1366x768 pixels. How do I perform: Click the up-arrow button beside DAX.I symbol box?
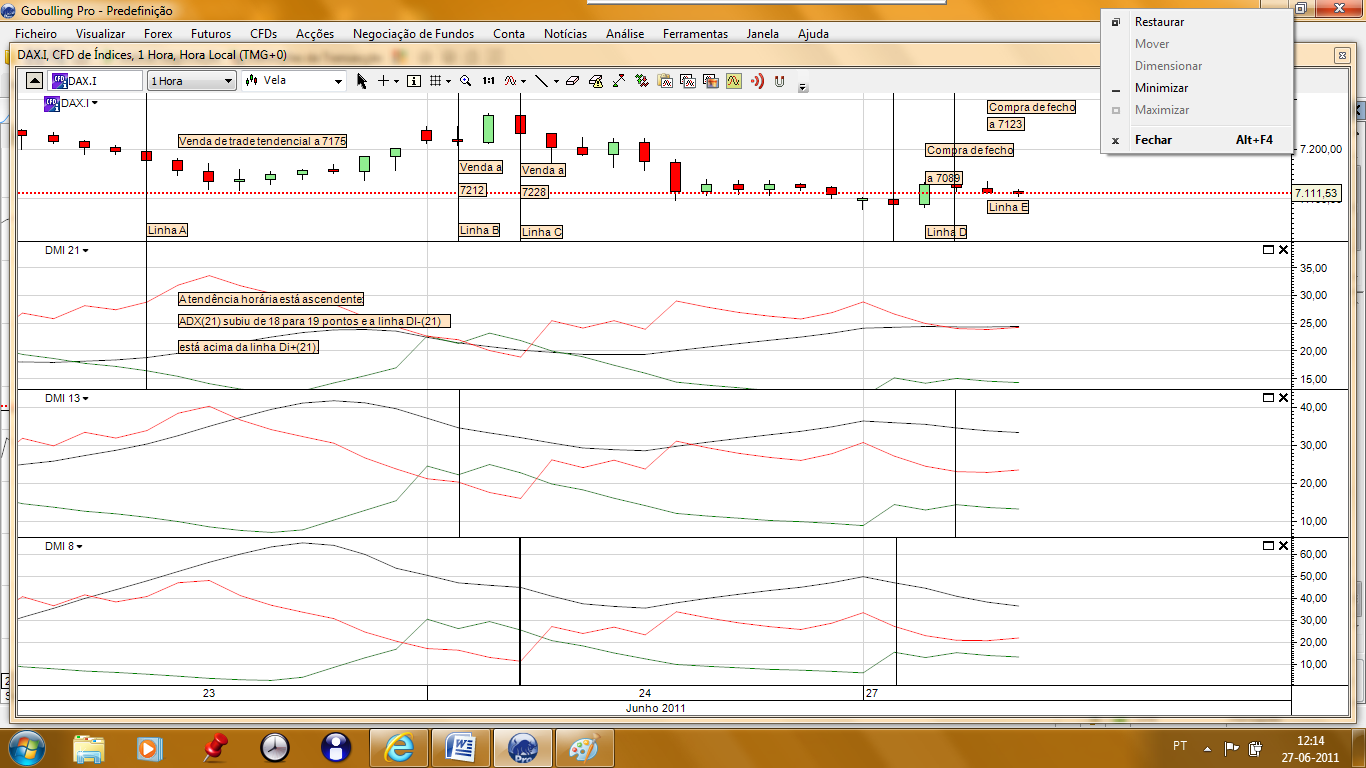(35, 81)
